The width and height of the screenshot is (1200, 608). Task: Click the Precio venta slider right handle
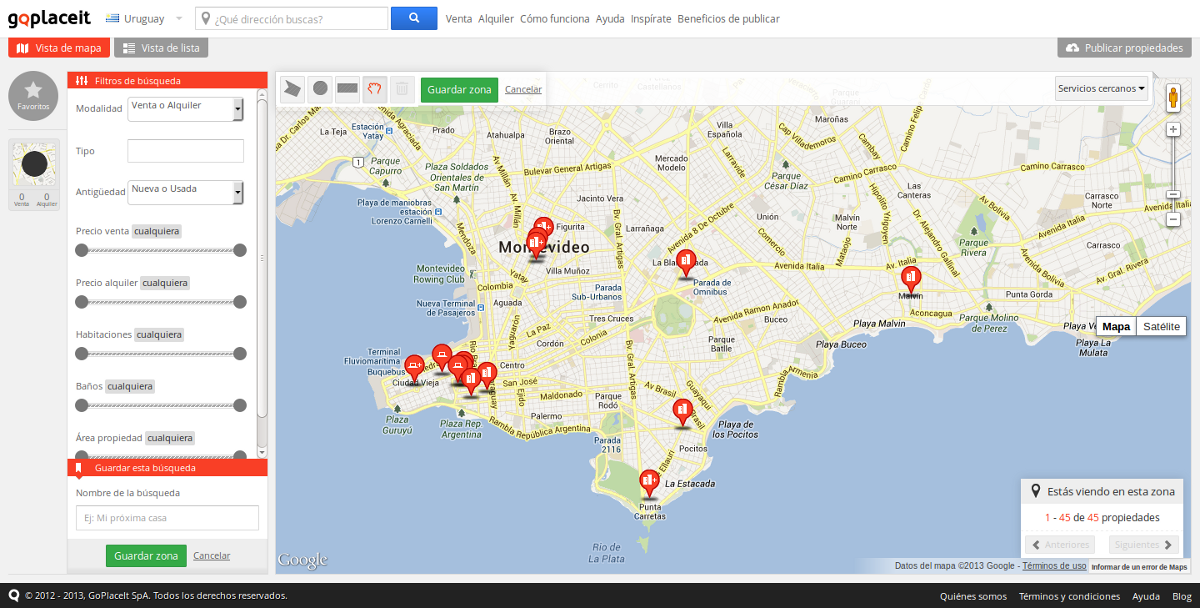(240, 250)
